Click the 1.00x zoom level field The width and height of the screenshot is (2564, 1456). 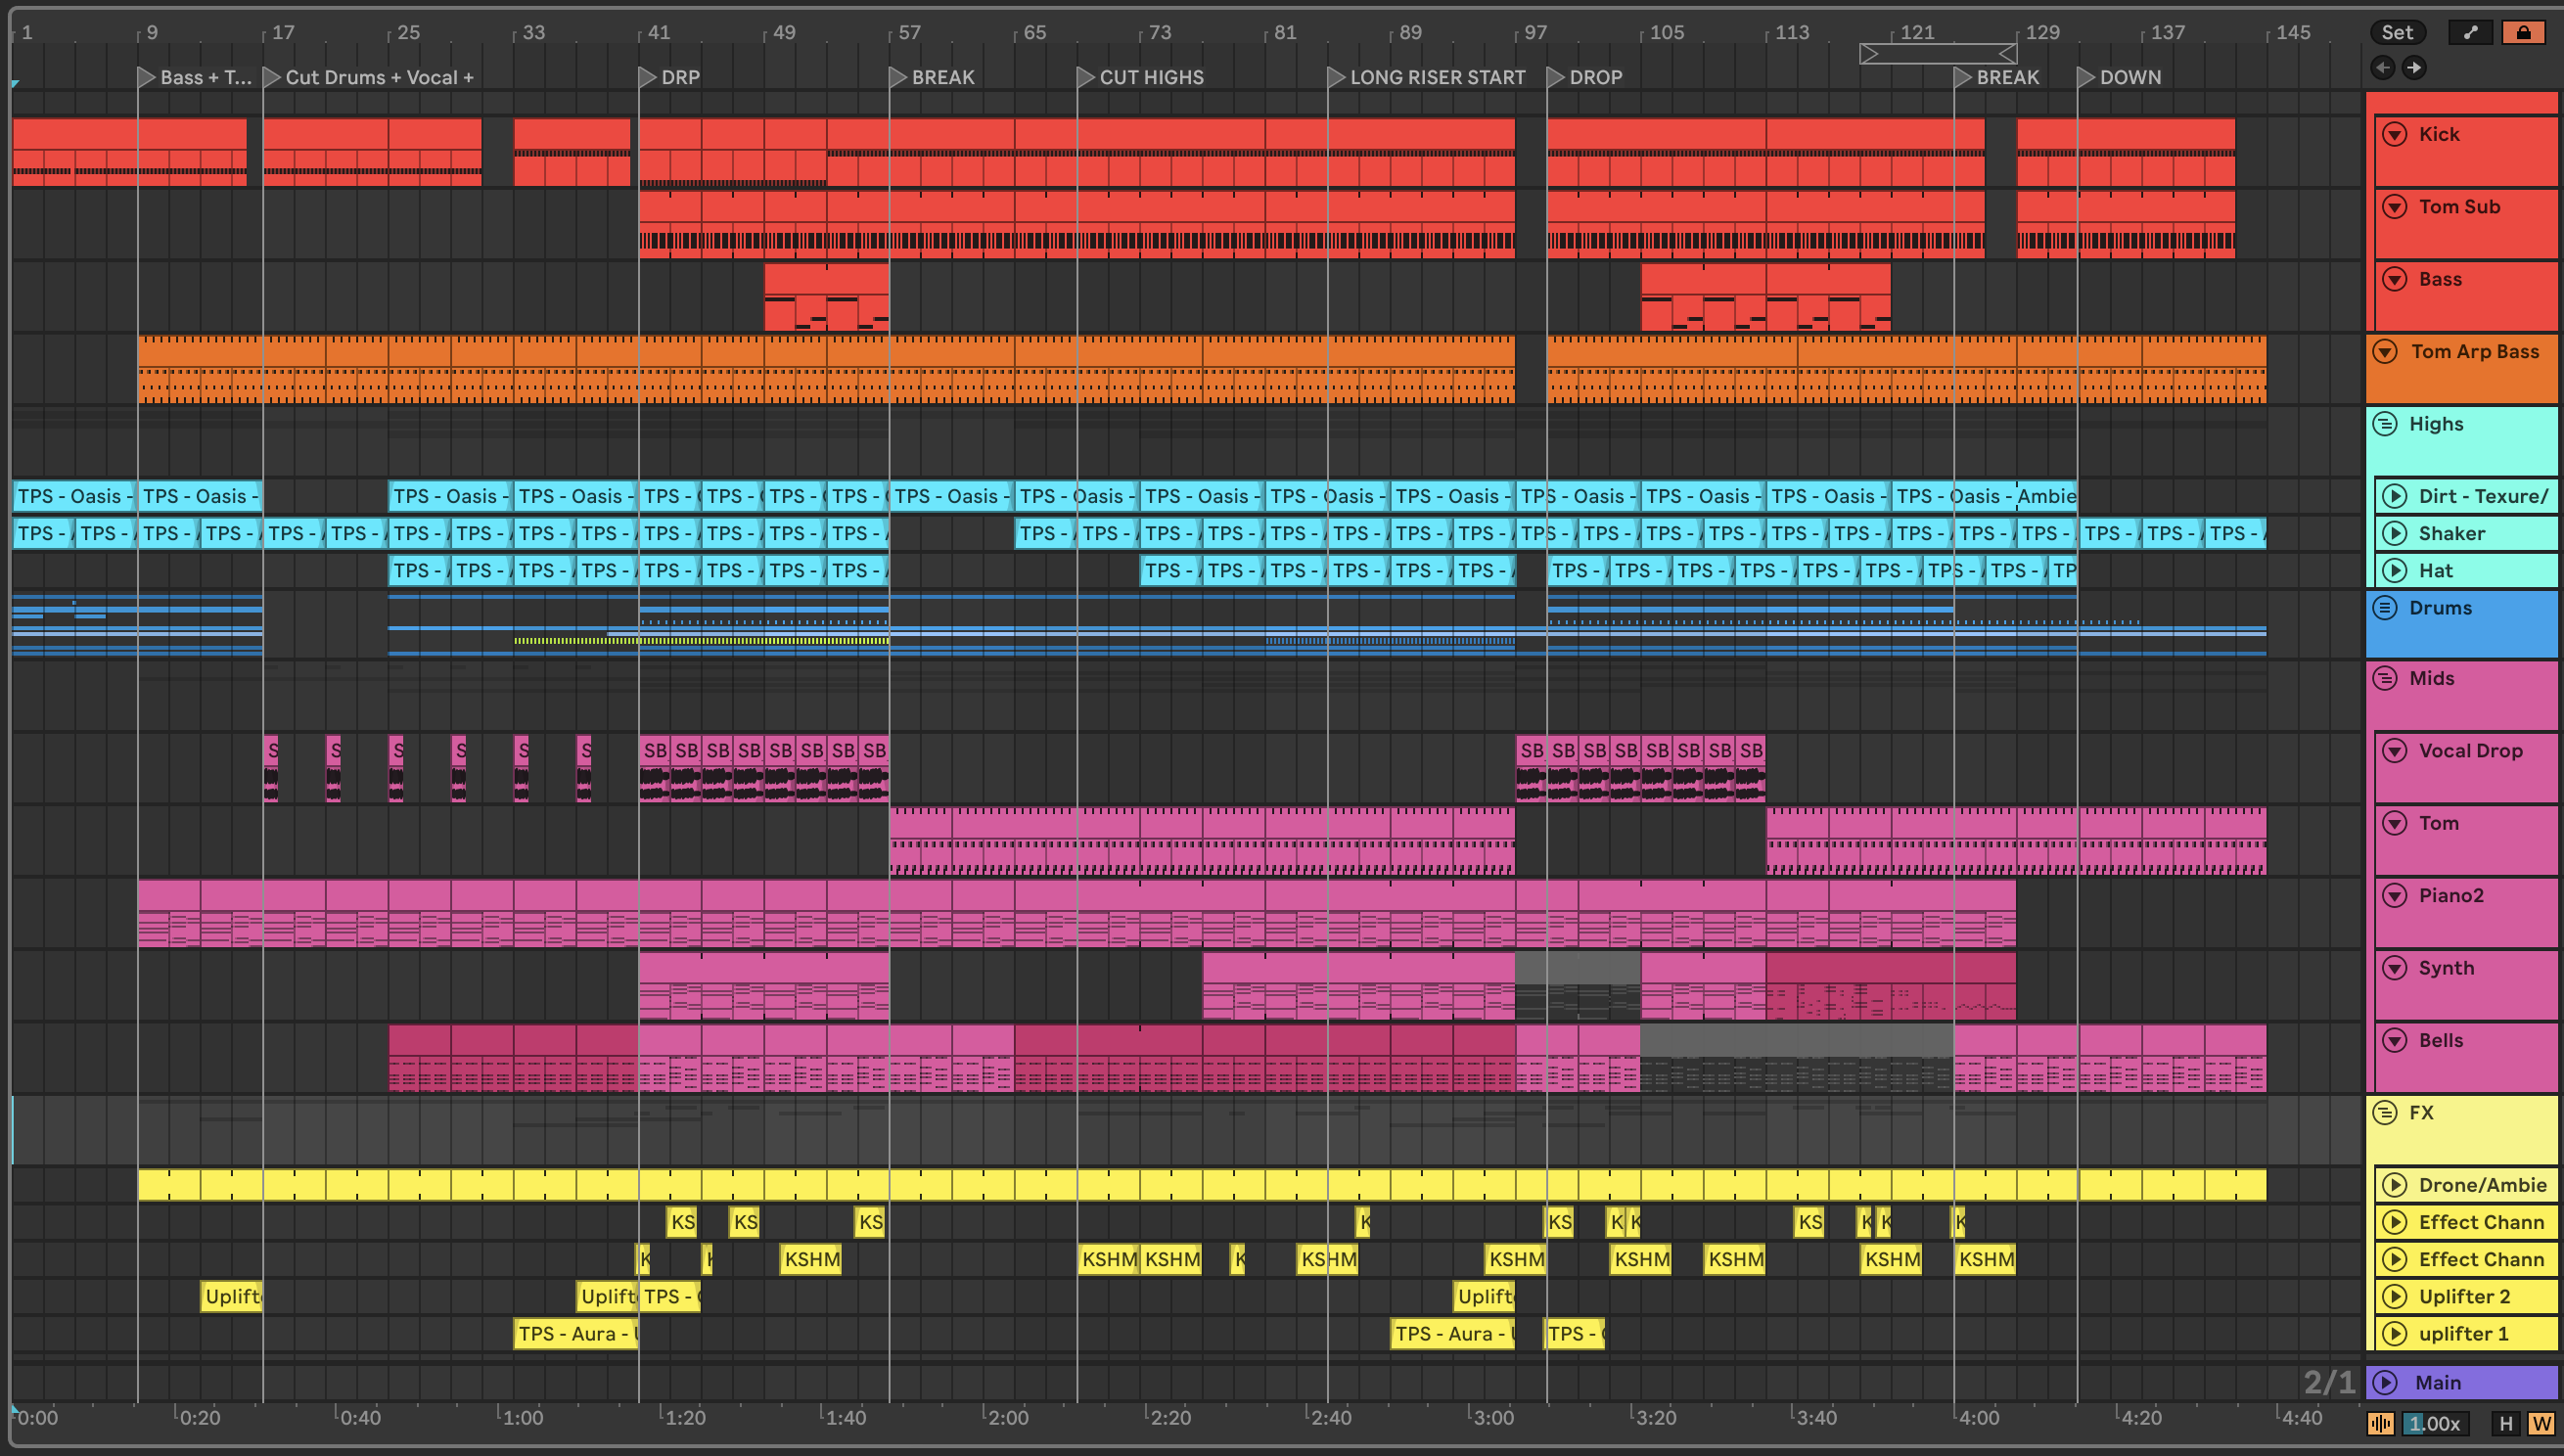pyautogui.click(x=2434, y=1423)
